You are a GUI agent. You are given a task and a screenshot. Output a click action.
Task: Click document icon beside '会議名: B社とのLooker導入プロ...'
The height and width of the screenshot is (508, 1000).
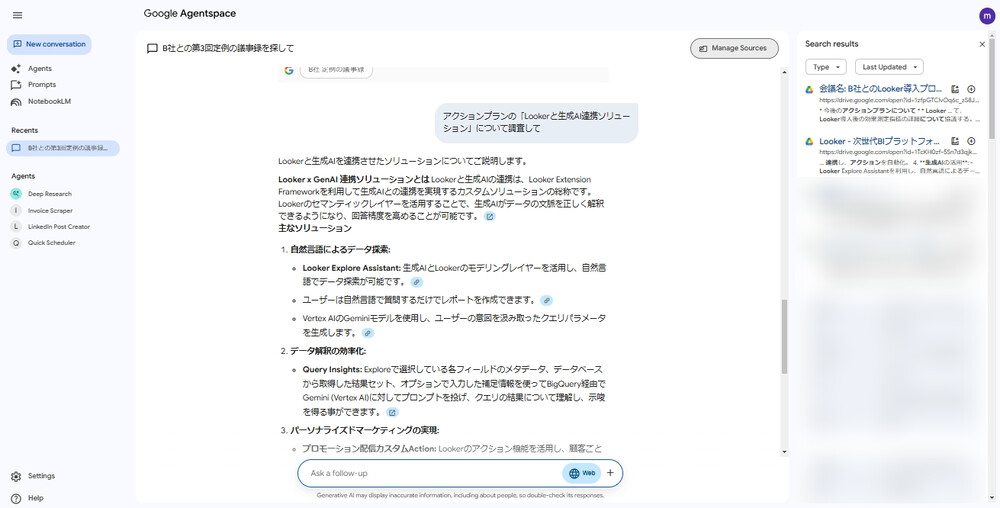coord(955,89)
